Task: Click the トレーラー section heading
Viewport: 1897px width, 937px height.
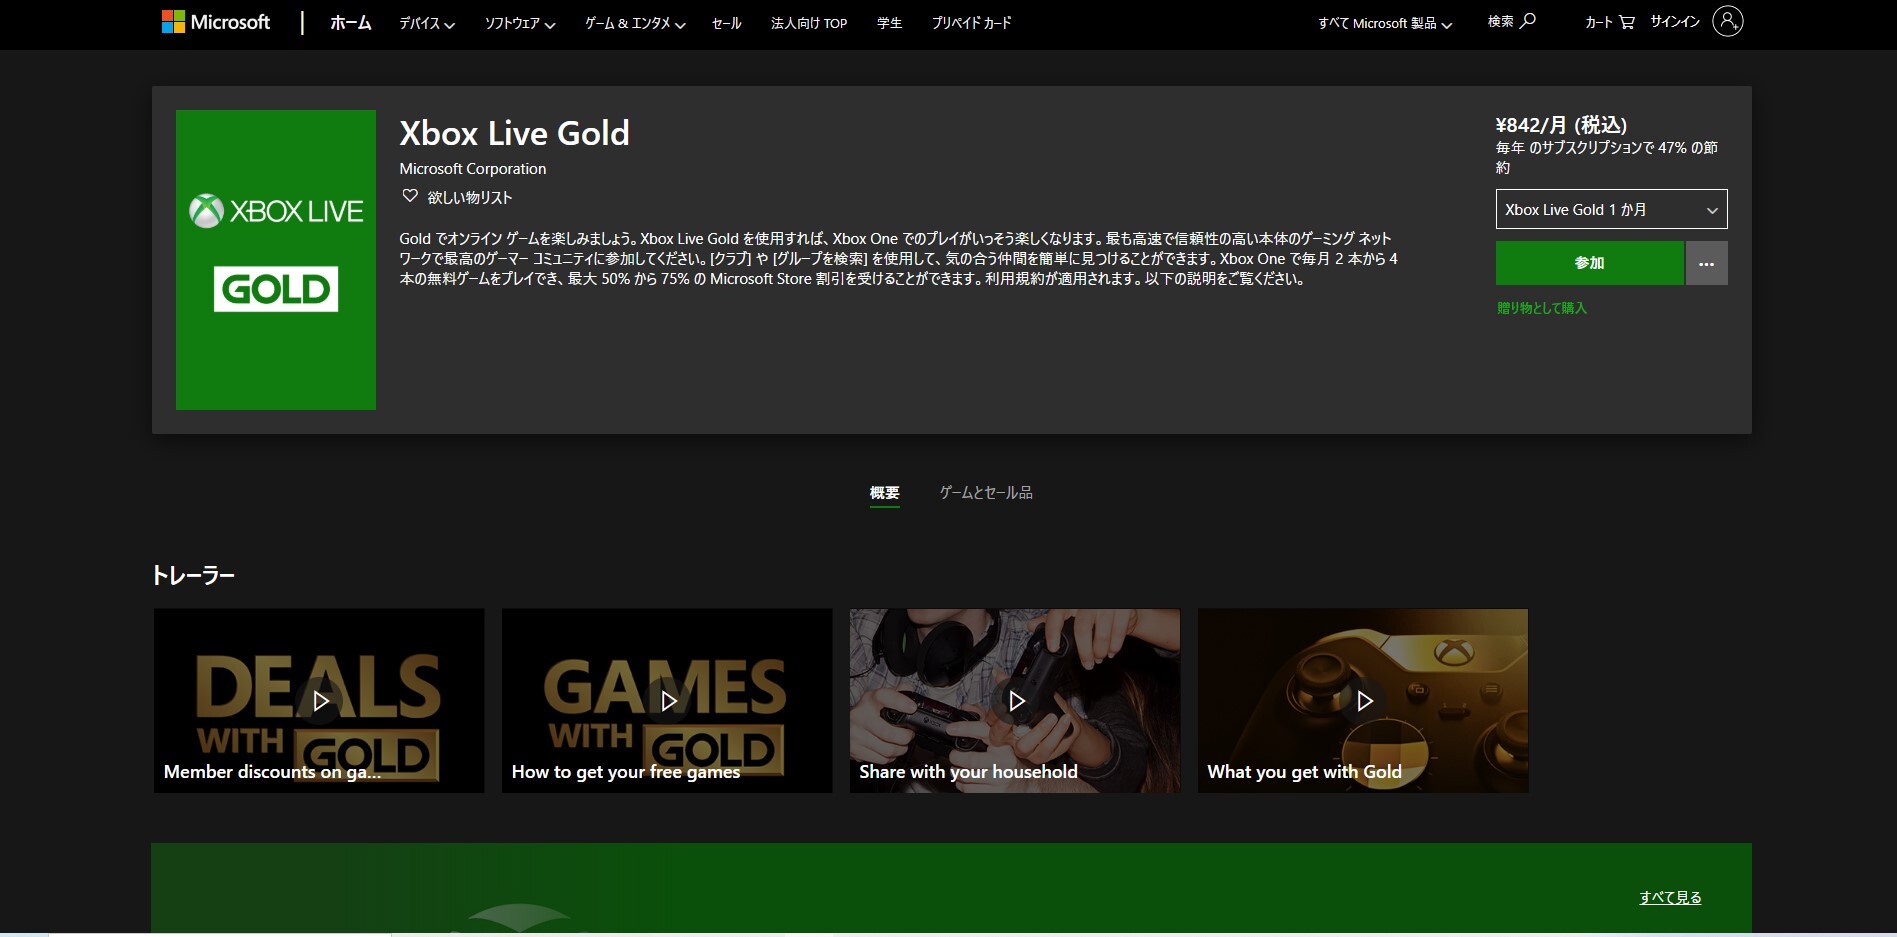Action: [193, 575]
